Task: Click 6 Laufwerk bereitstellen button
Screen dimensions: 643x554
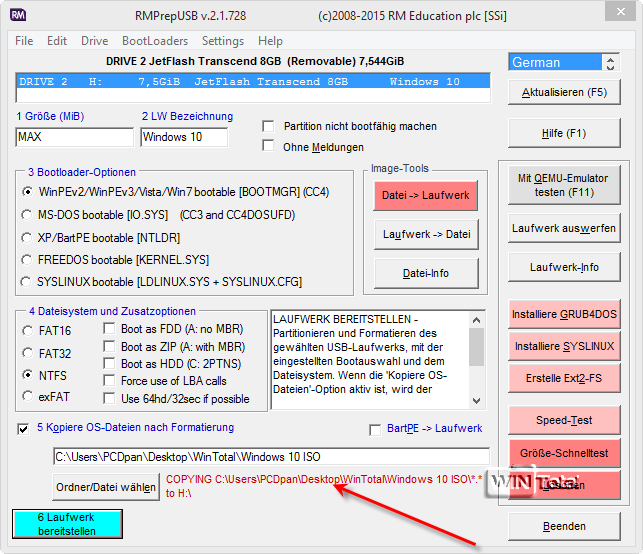Action: (x=67, y=524)
